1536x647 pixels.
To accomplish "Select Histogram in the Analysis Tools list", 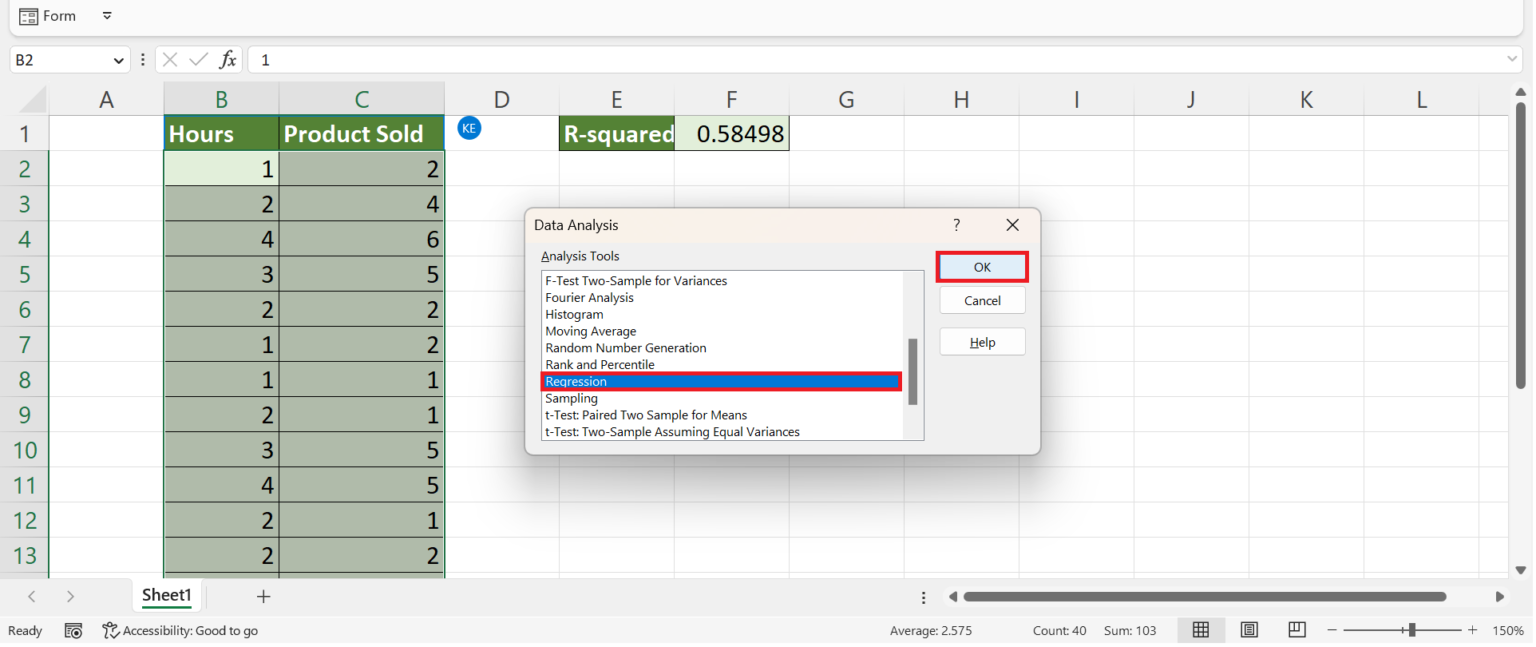I will 574,314.
